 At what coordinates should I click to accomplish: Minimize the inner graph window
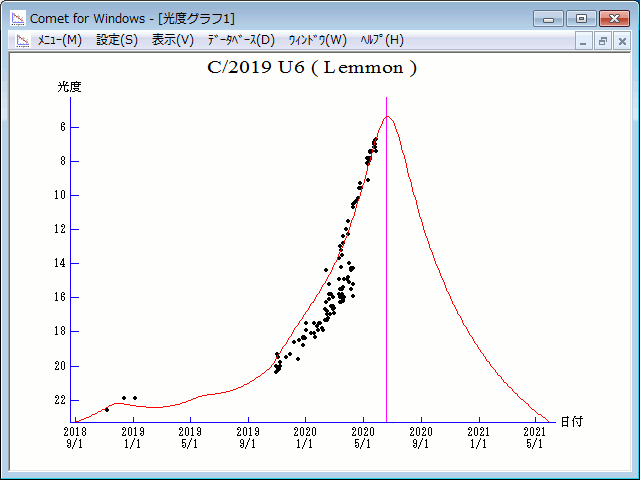pos(585,41)
